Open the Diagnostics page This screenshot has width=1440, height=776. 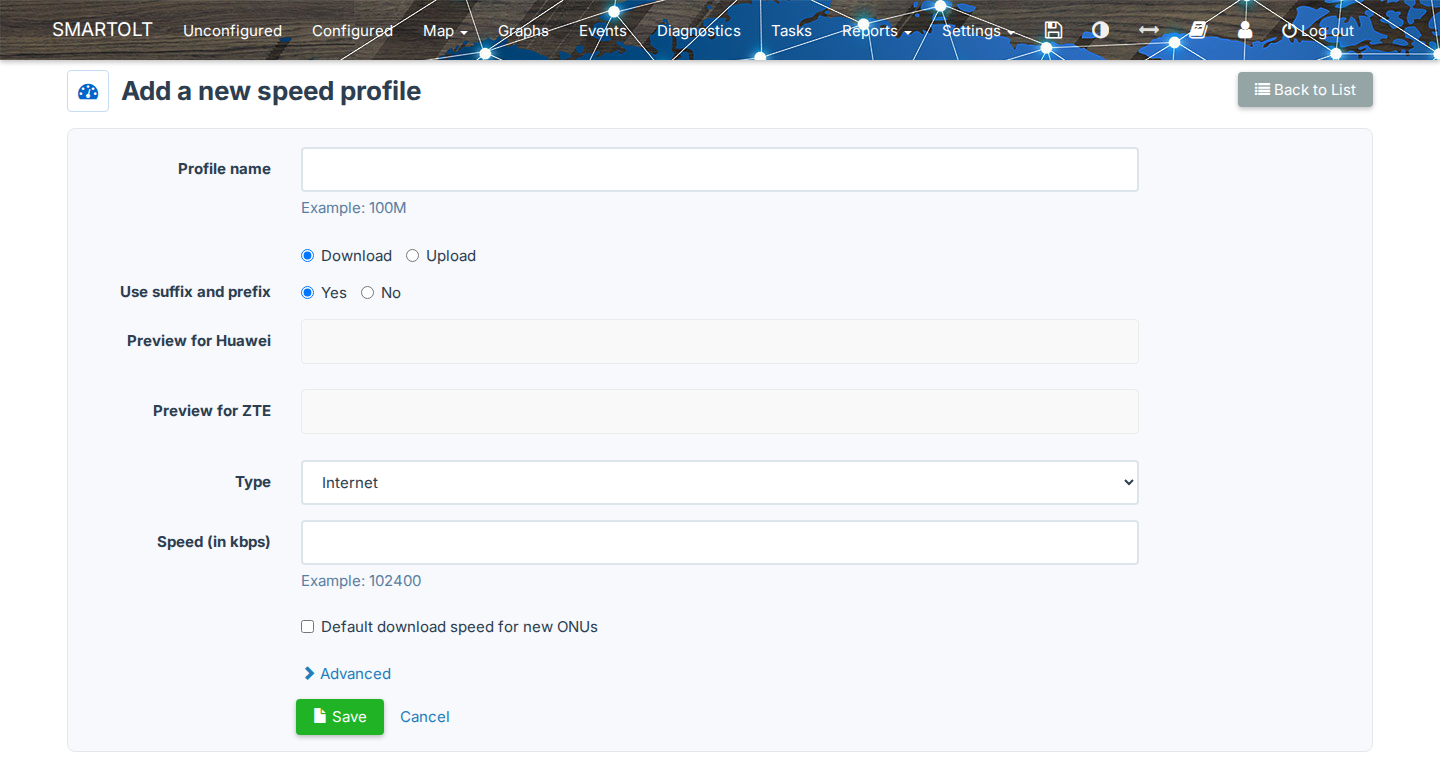(x=699, y=31)
